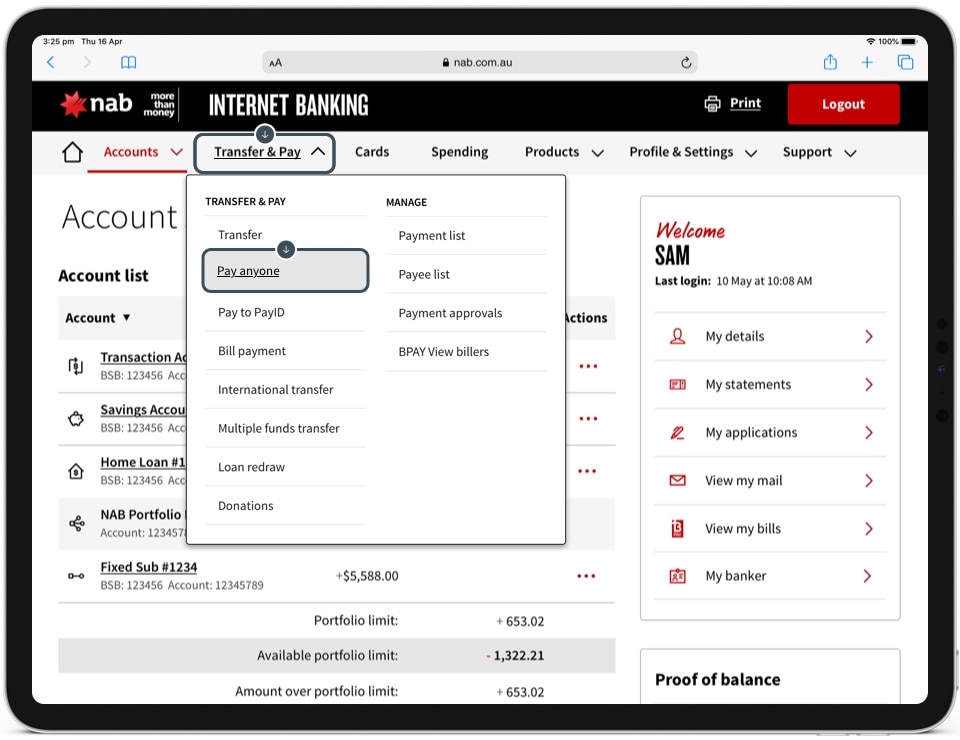Screen dimensions: 960x740
Task: Click the Home Loan house icon
Action: click(x=76, y=471)
